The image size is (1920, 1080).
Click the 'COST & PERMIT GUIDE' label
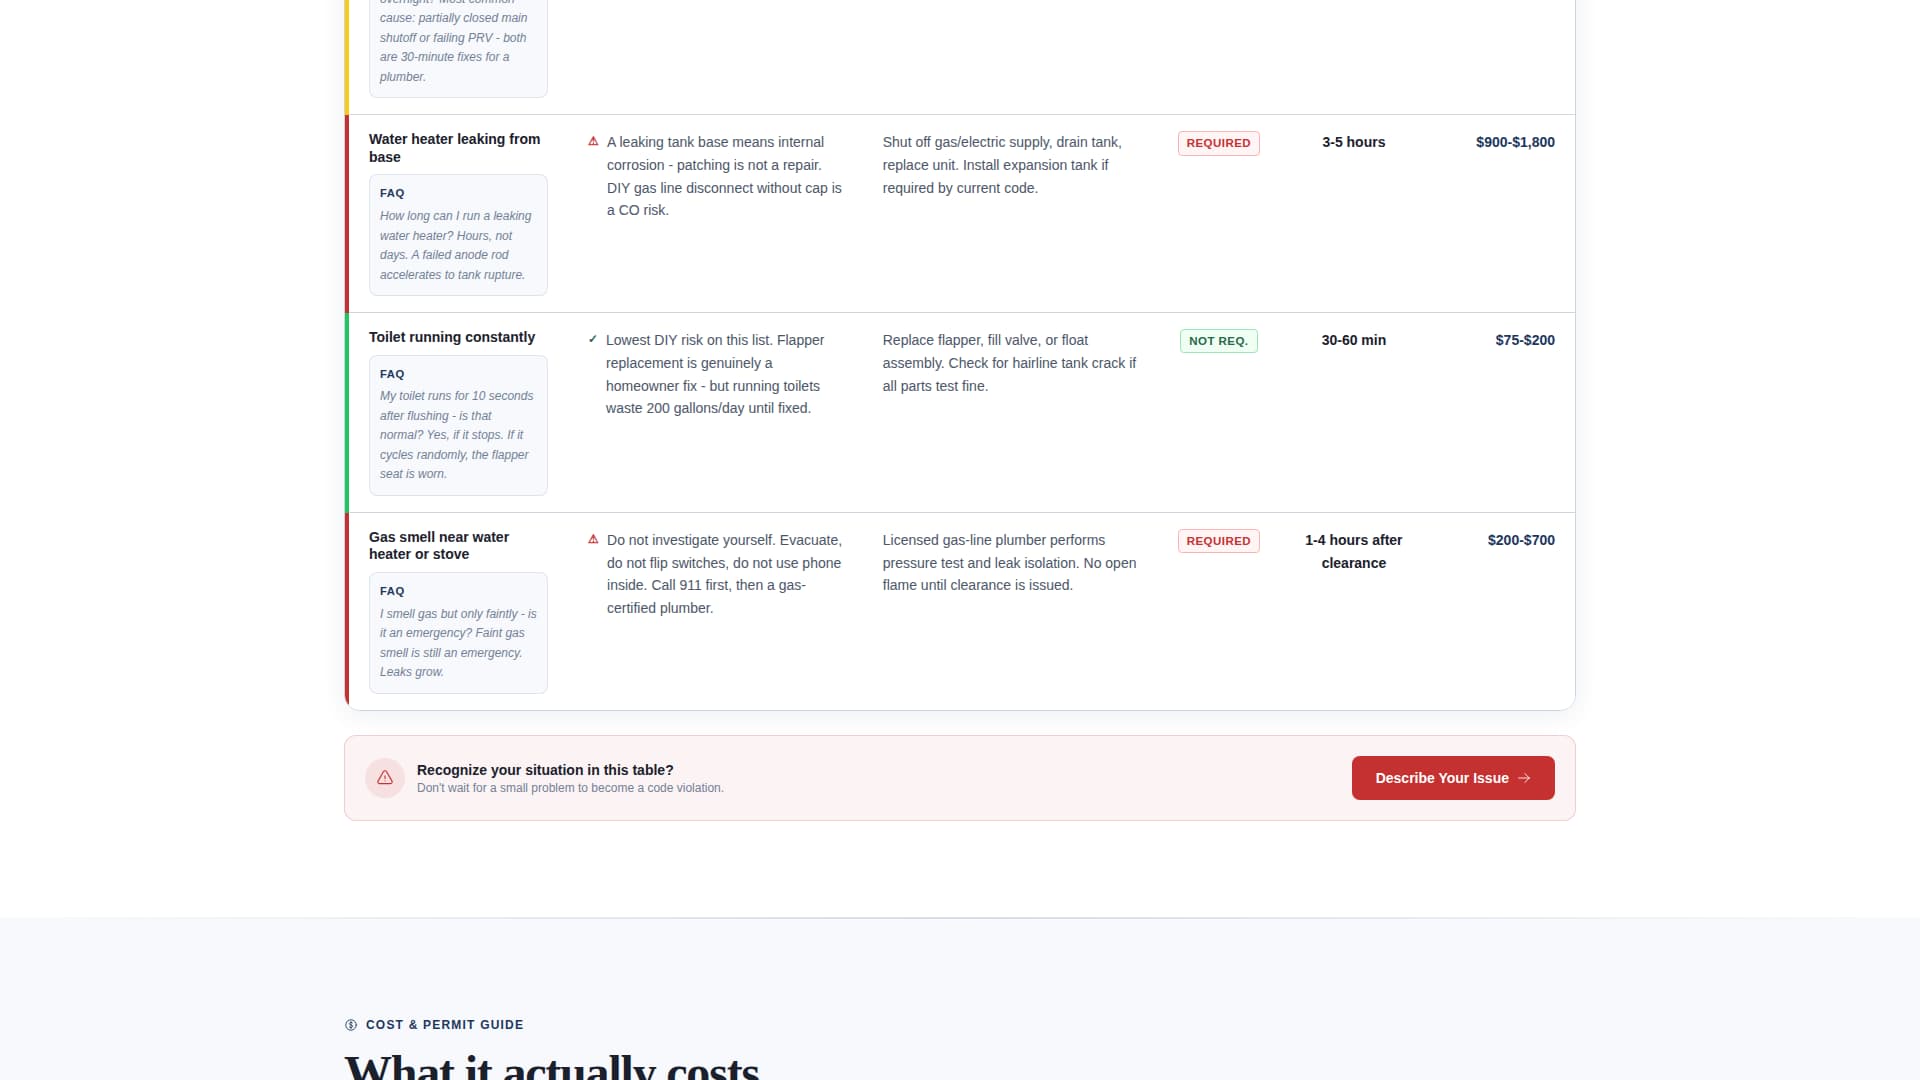445,1025
